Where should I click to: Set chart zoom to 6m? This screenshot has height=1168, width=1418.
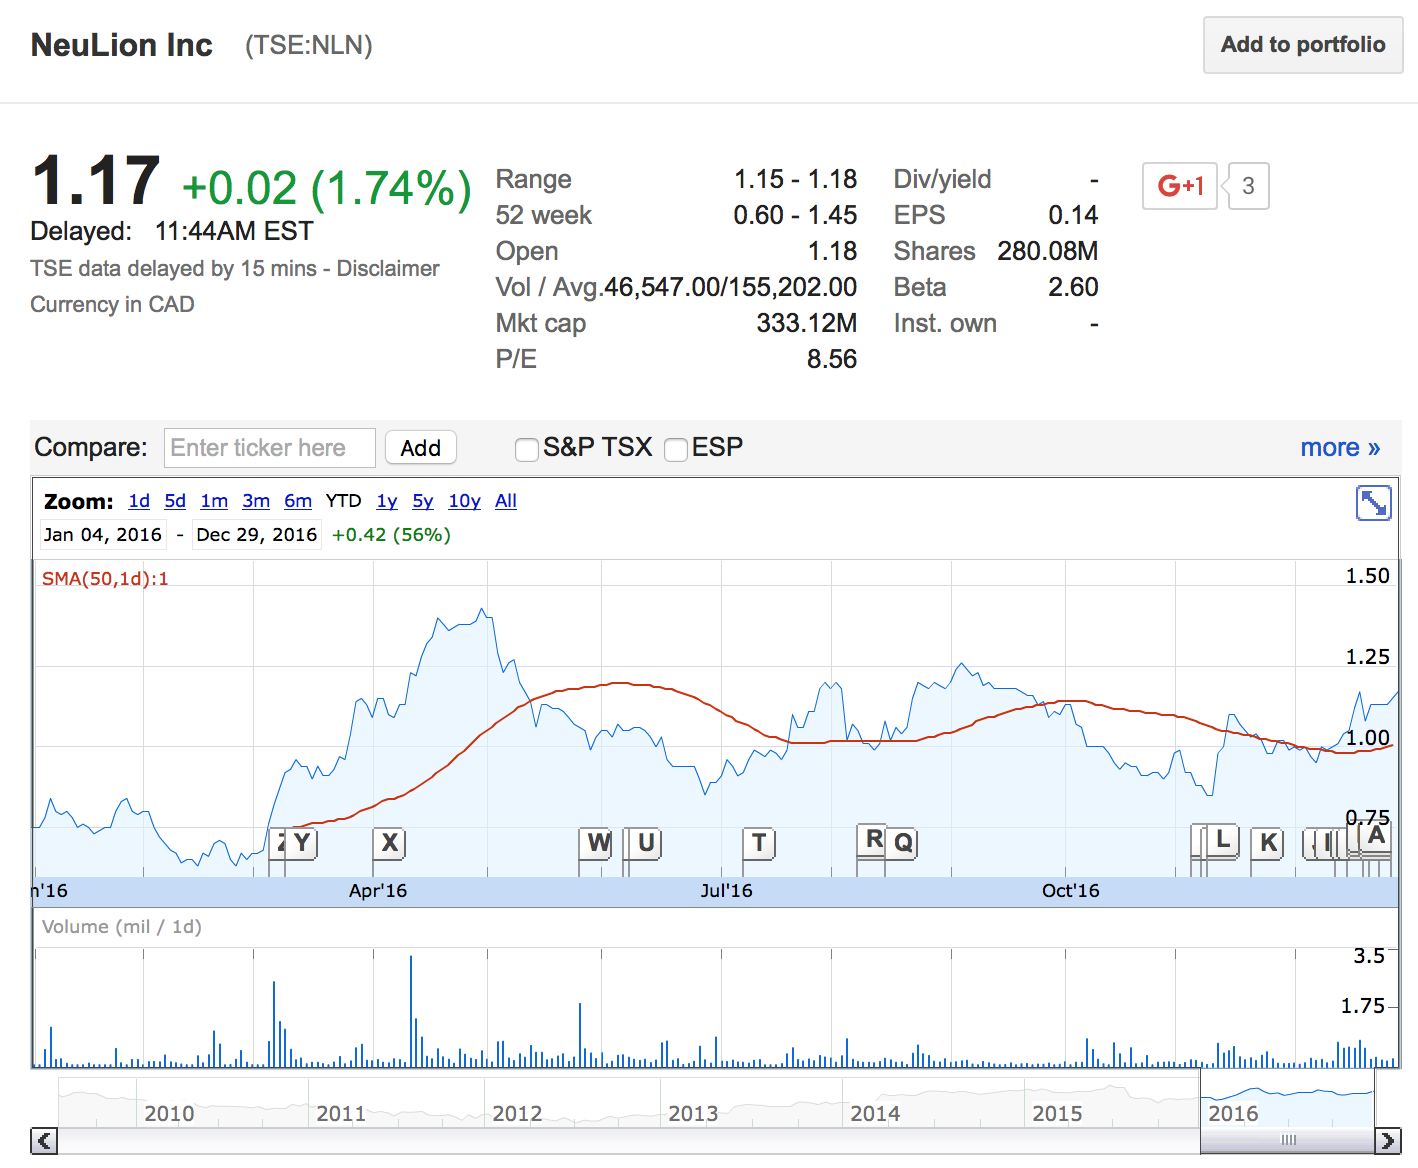click(x=298, y=501)
